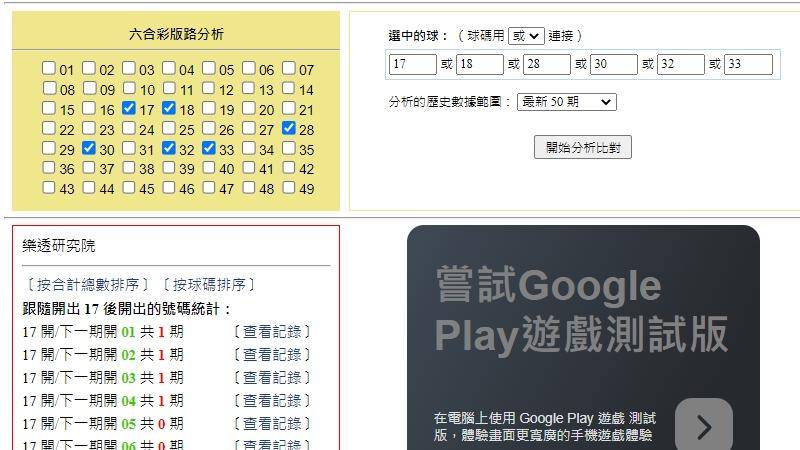Select the input field containing 33
The height and width of the screenshot is (450, 800).
click(748, 65)
